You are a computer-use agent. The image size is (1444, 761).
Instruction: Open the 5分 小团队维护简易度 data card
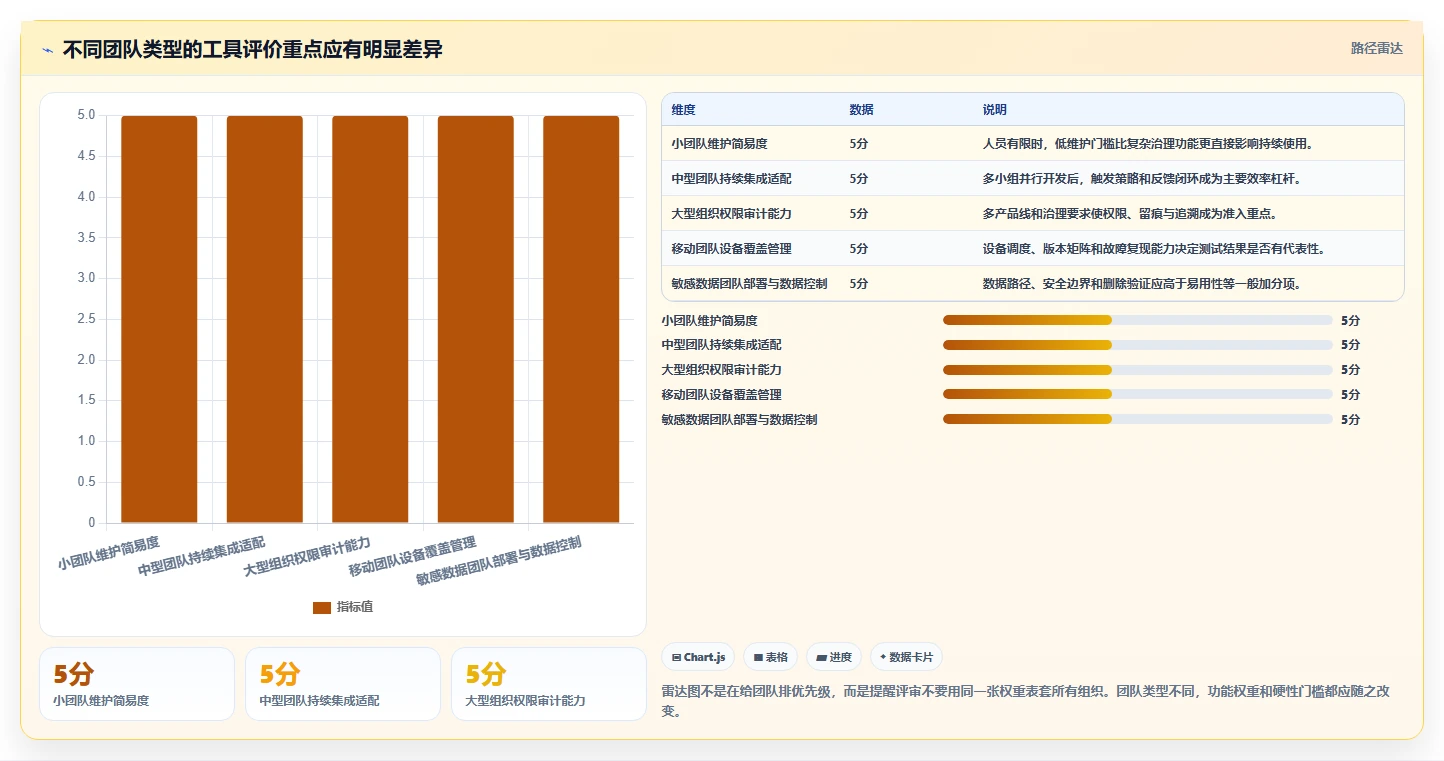pyautogui.click(x=137, y=684)
